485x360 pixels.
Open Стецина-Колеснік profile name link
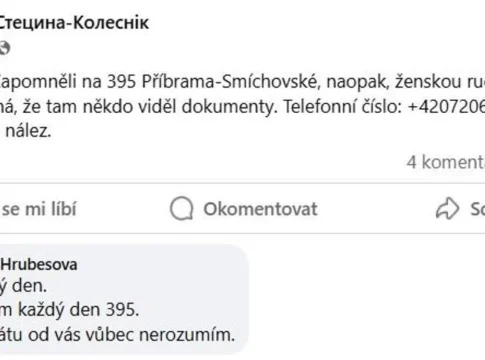[73, 23]
